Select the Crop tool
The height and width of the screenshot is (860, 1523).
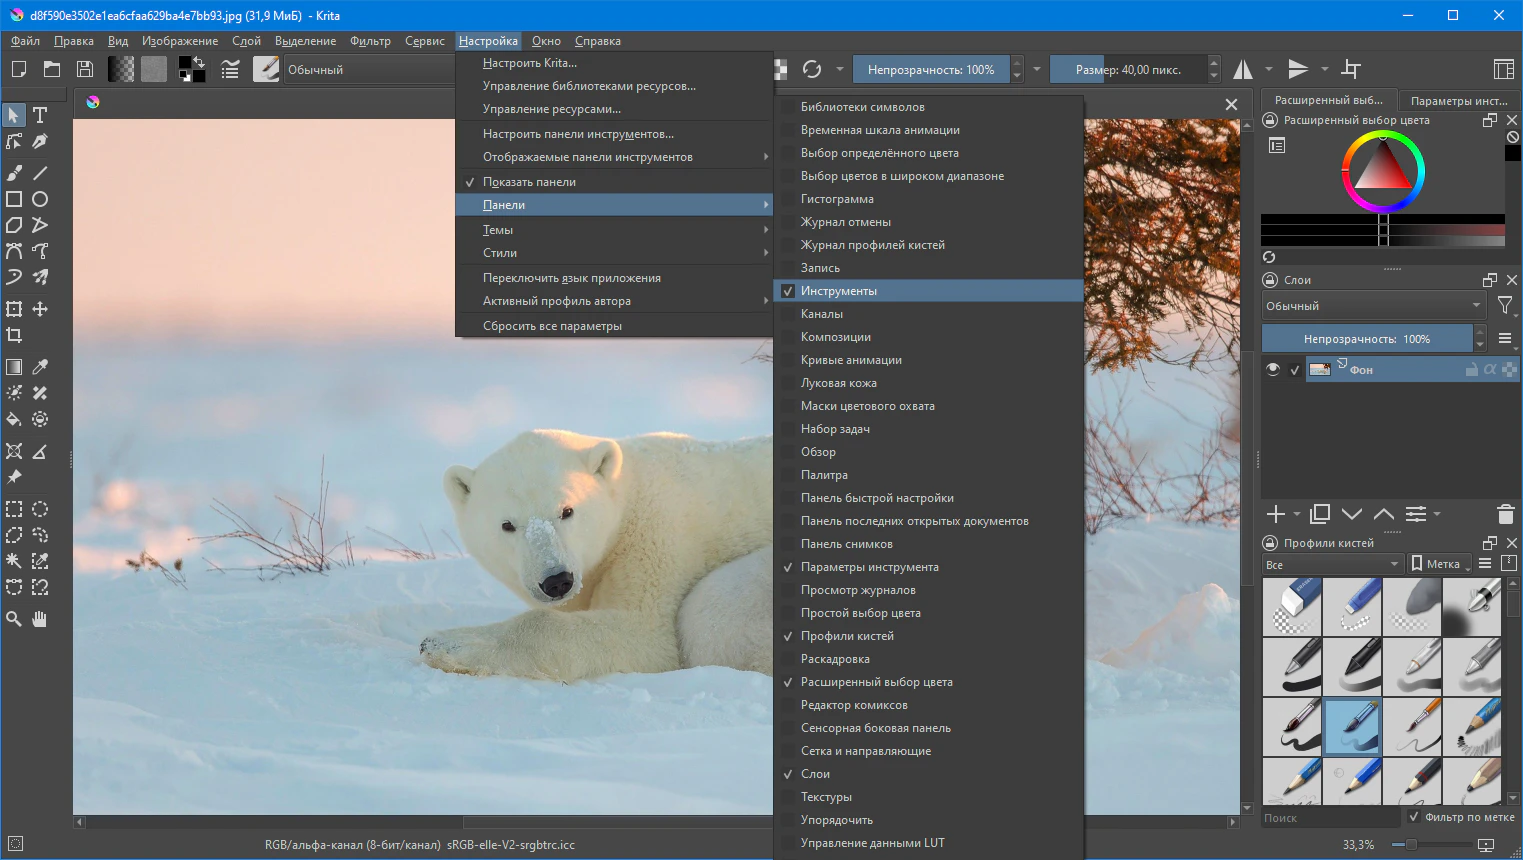pos(14,335)
